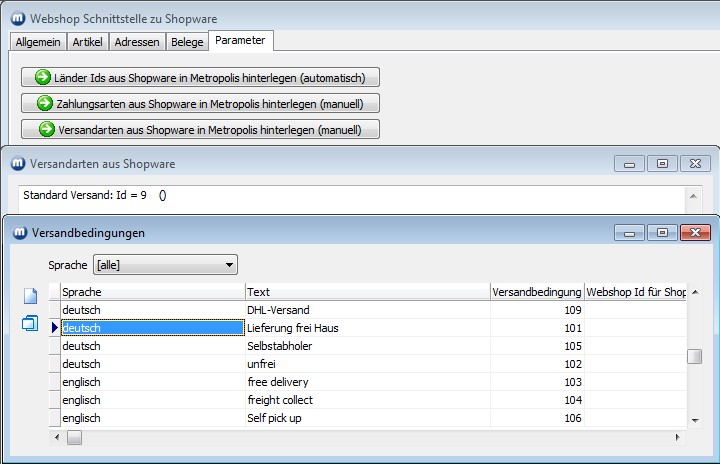Click the table's vertical scrollbar thumb
This screenshot has height=464, width=720.
(x=694, y=357)
